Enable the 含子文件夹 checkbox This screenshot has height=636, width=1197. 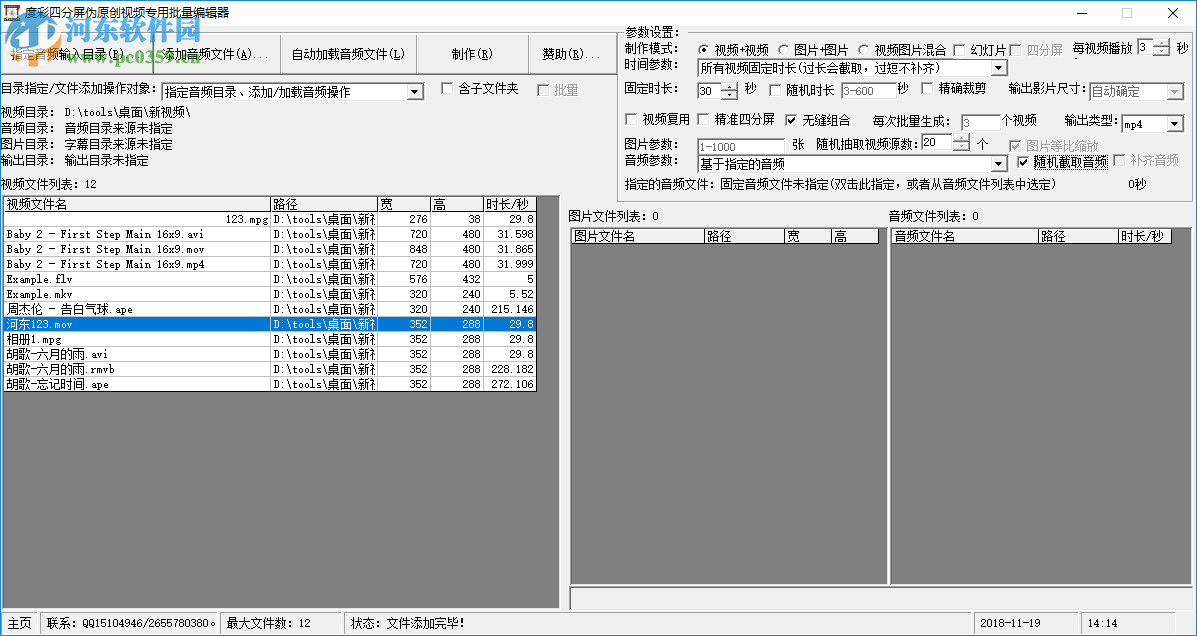tap(447, 89)
